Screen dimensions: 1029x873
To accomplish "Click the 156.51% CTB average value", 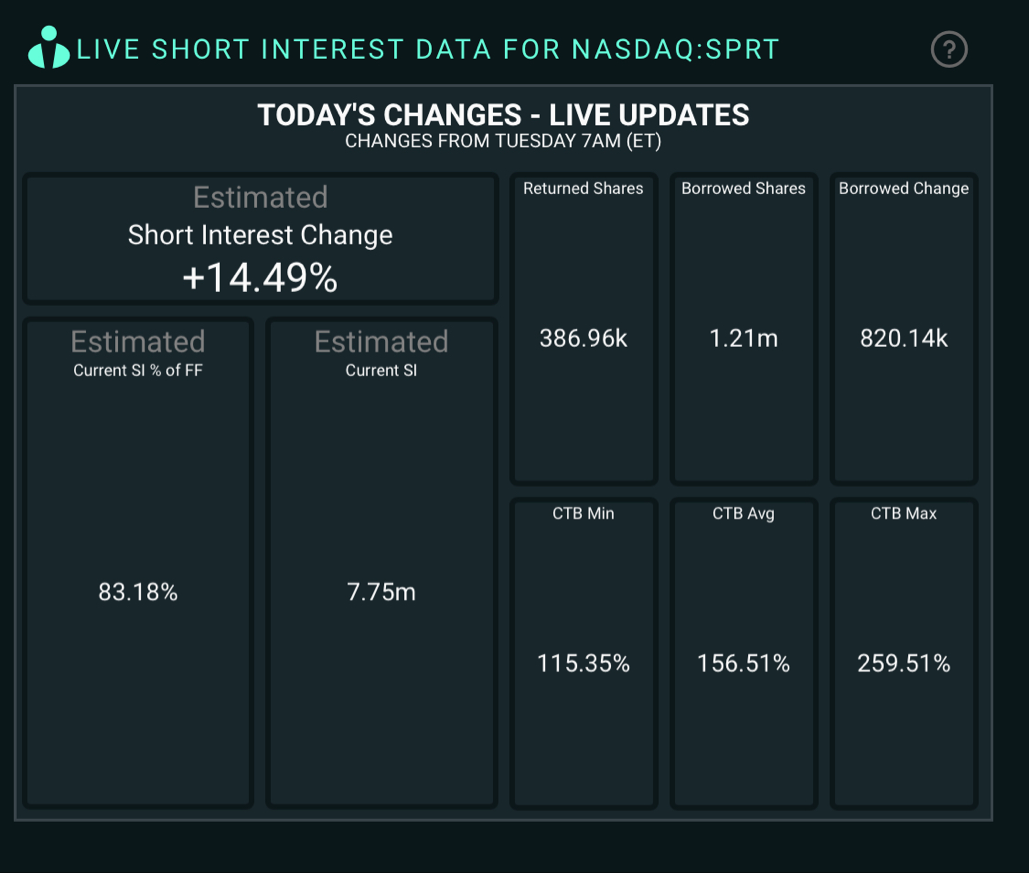I will click(743, 664).
